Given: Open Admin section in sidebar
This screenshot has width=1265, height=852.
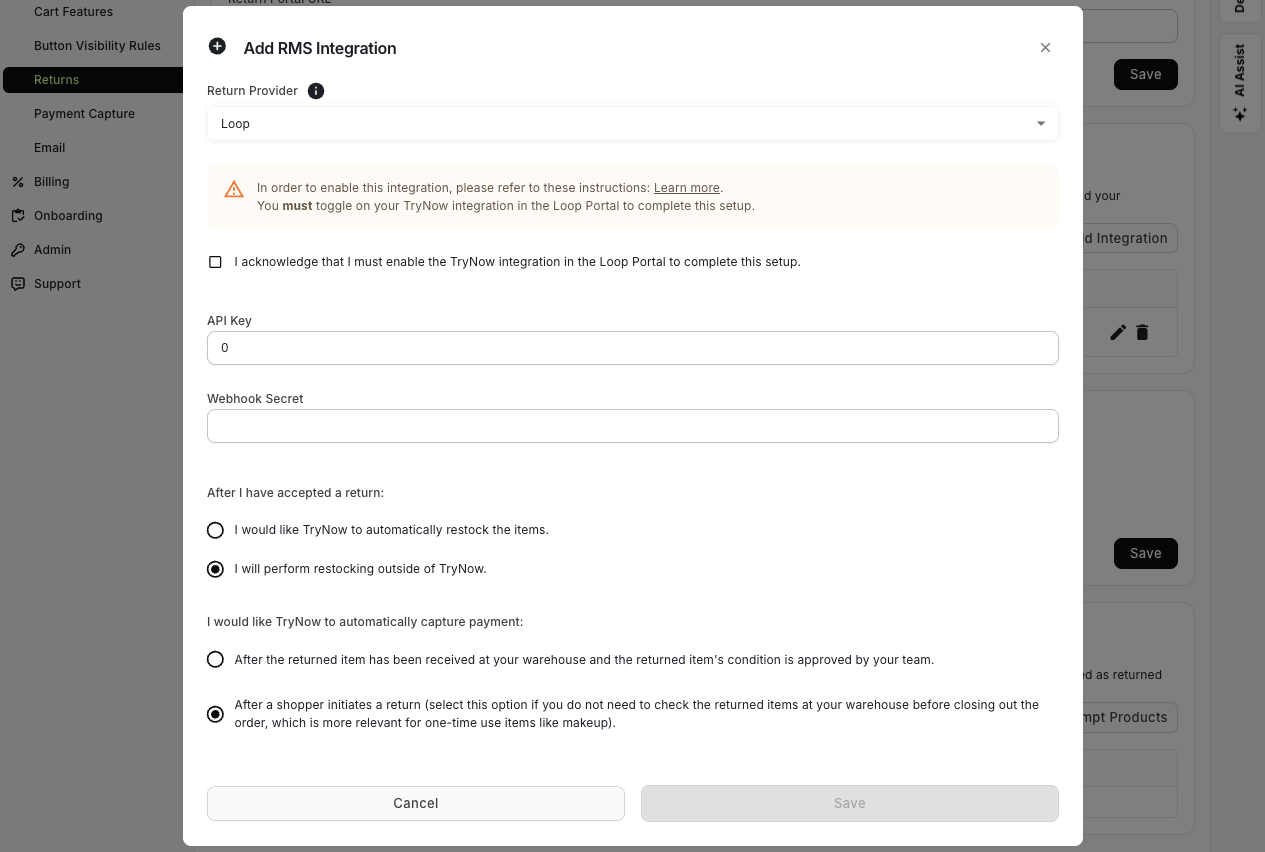Looking at the screenshot, I should tap(52, 250).
